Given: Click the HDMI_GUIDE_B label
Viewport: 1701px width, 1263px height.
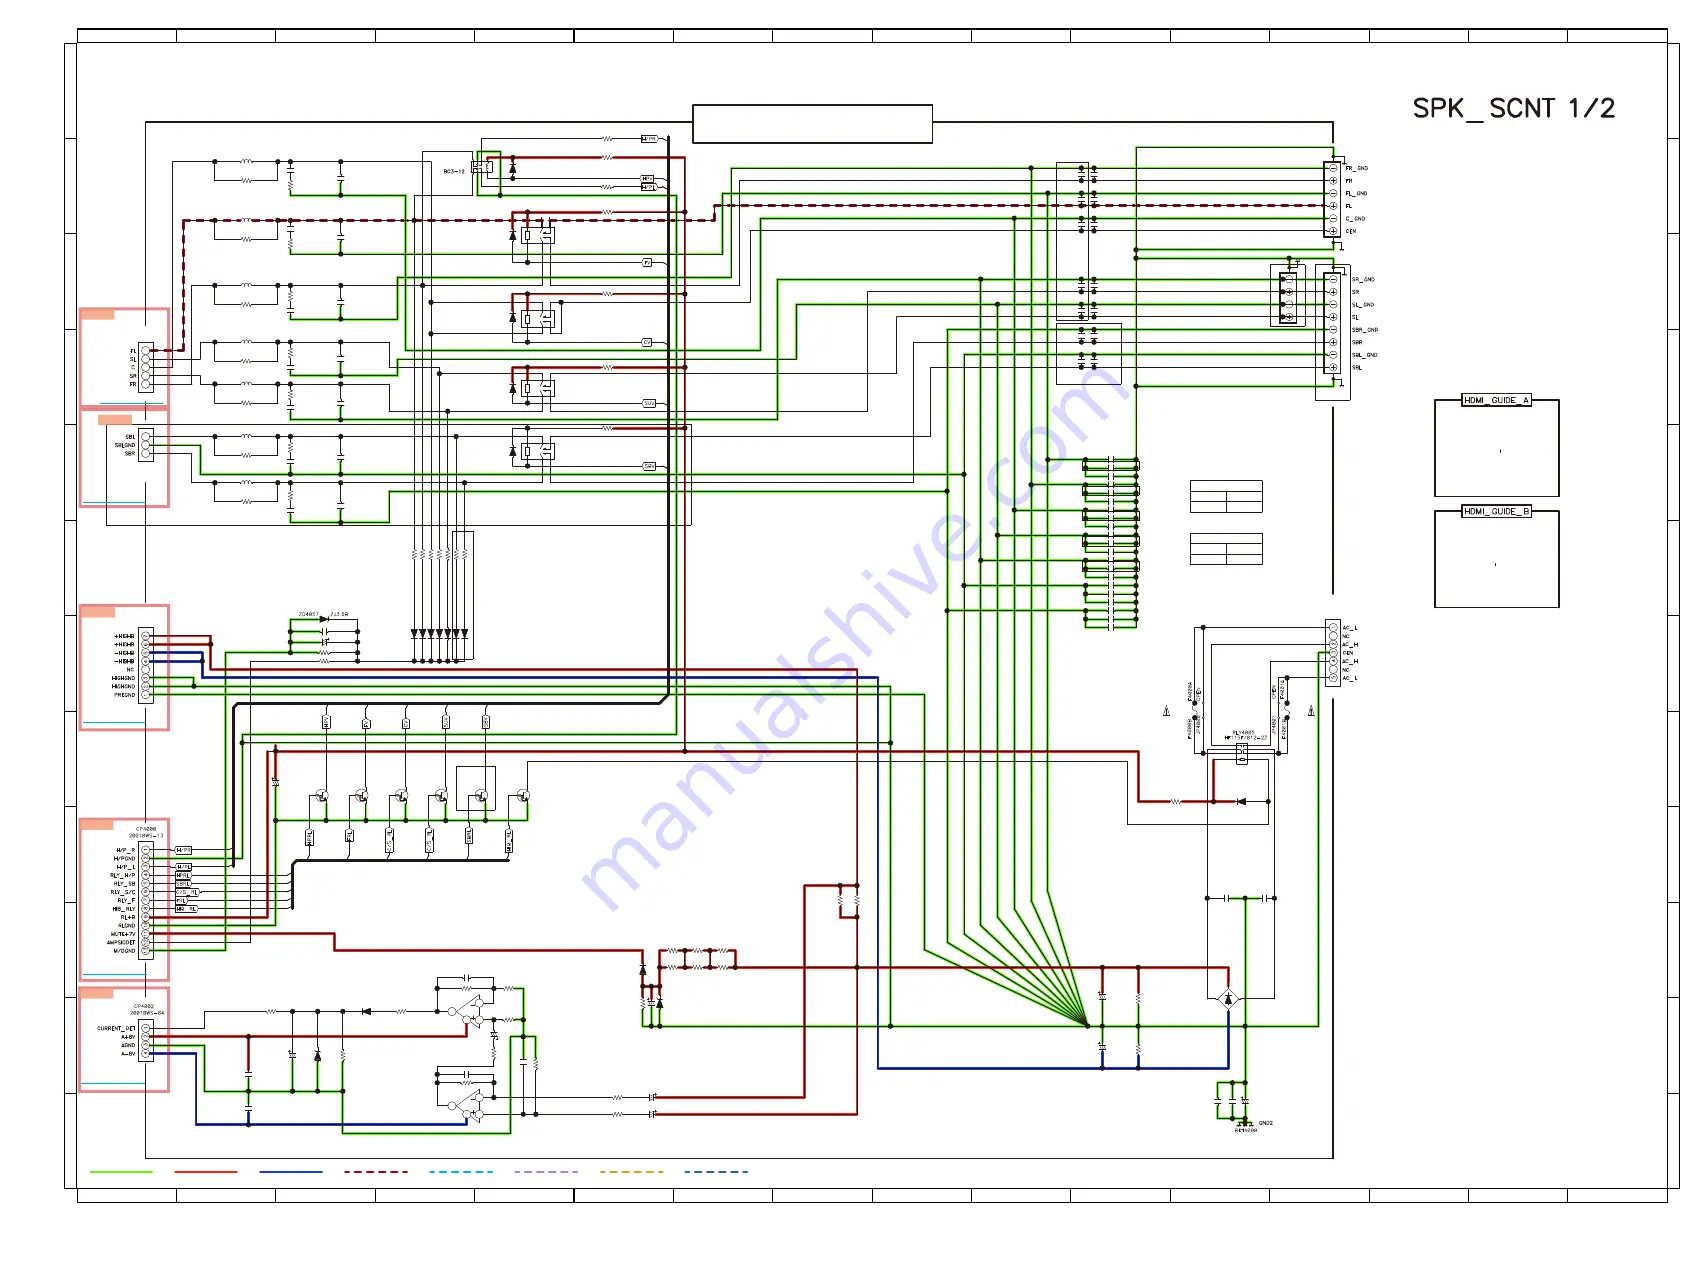Looking at the screenshot, I should click(x=1496, y=511).
